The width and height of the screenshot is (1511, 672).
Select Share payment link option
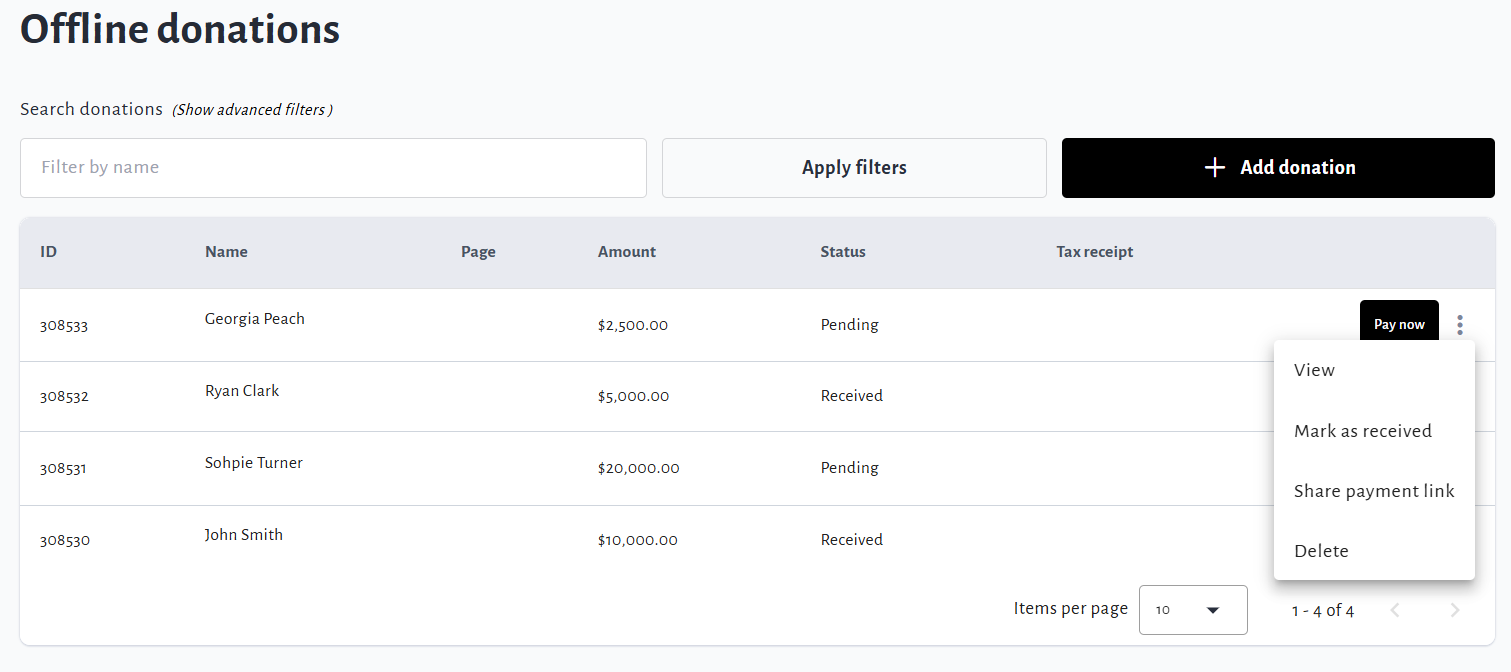[x=1373, y=491]
